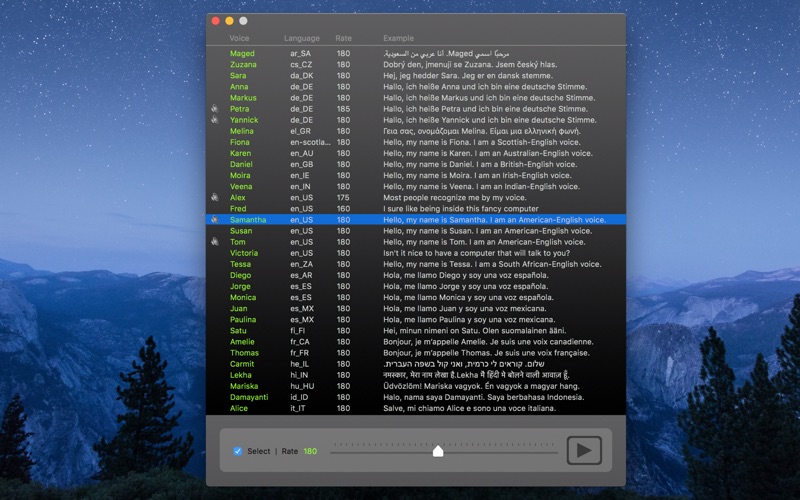
Task: Play the selected voice sample
Action: (584, 450)
